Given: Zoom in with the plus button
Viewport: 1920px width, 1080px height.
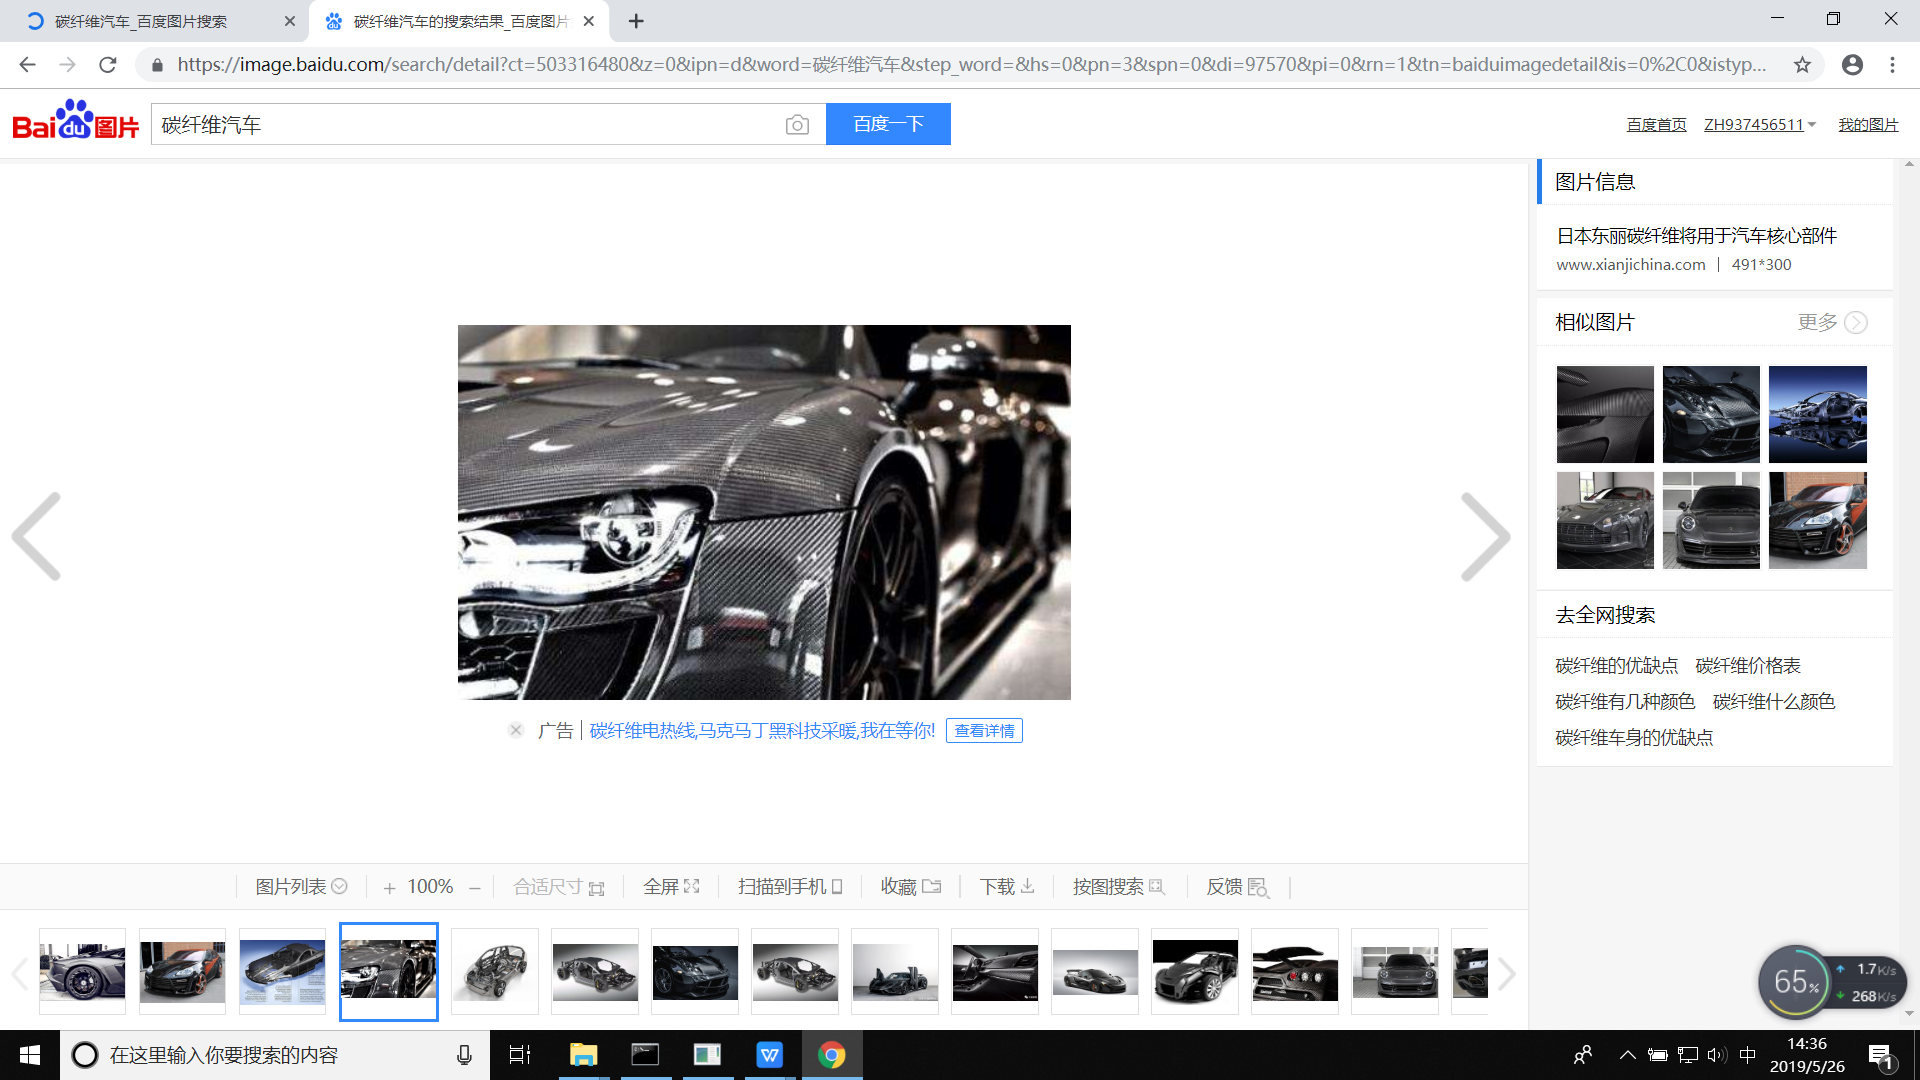Looking at the screenshot, I should pos(389,888).
